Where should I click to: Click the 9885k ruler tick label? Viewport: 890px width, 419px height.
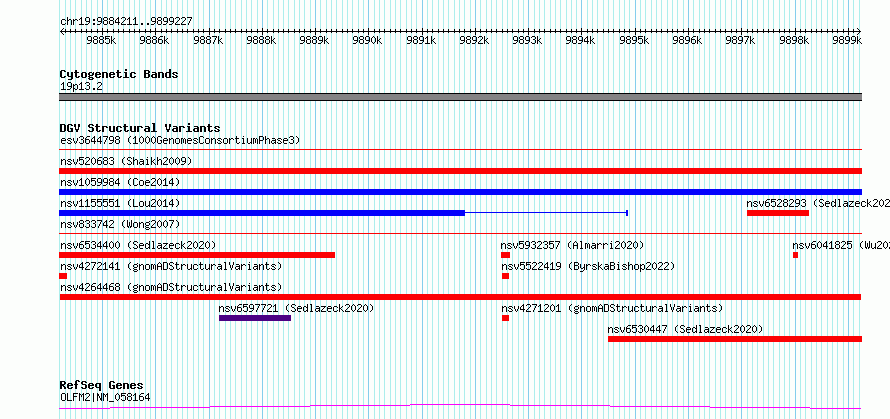(101, 40)
